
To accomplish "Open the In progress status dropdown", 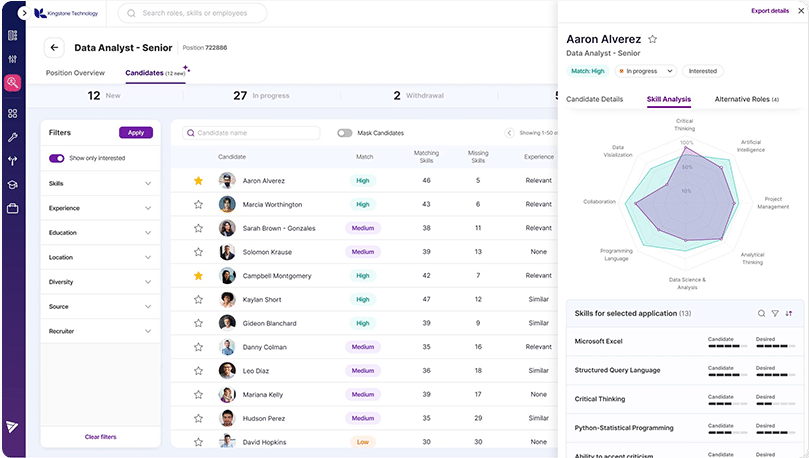I will [x=646, y=71].
